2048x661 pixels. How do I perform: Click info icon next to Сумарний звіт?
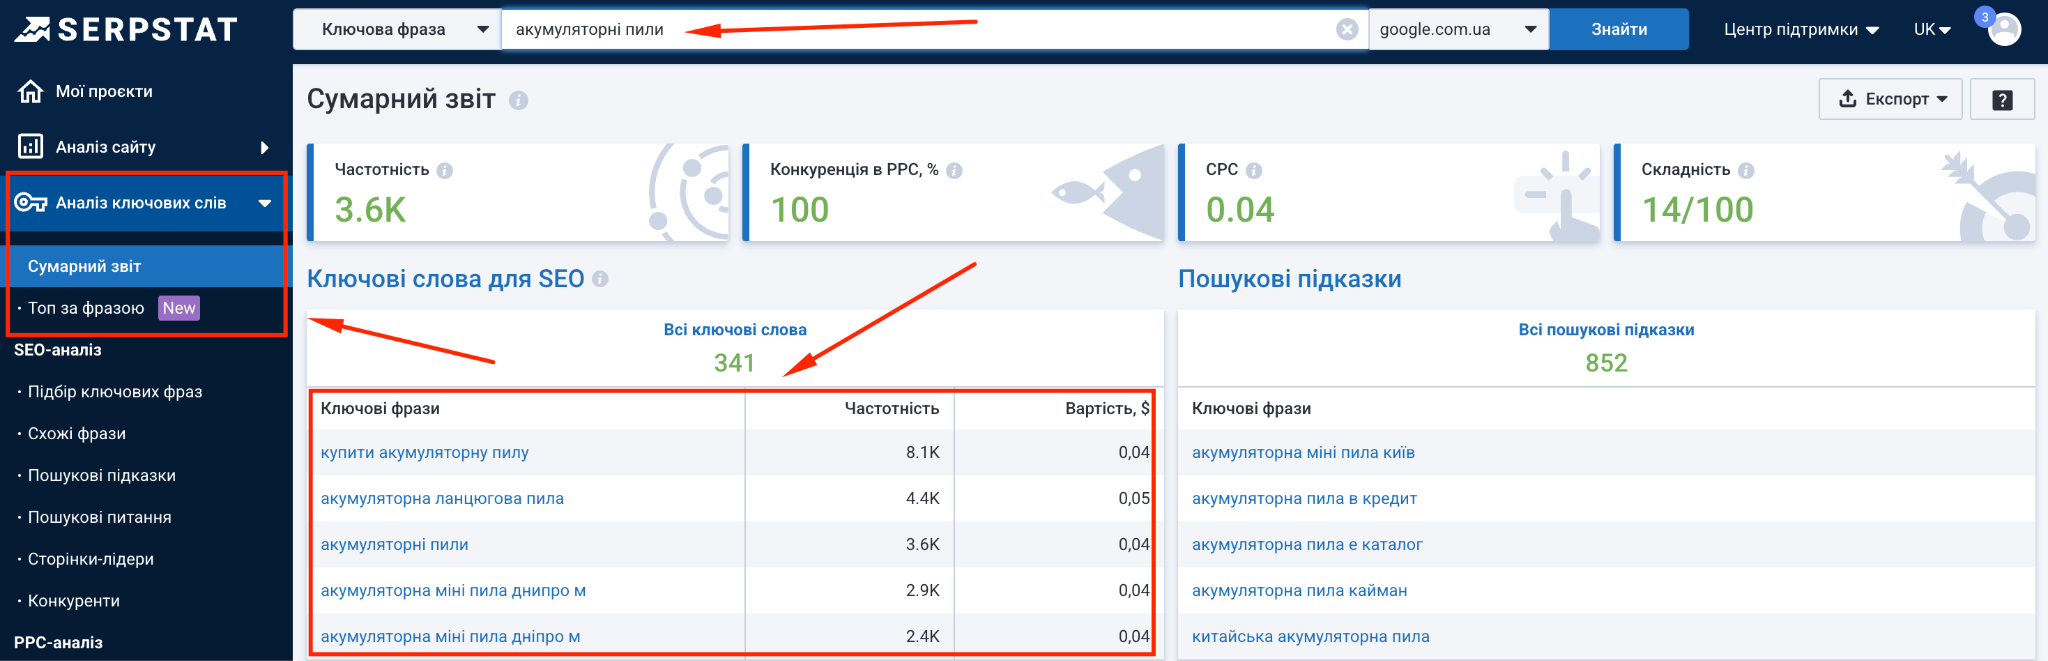pyautogui.click(x=518, y=100)
